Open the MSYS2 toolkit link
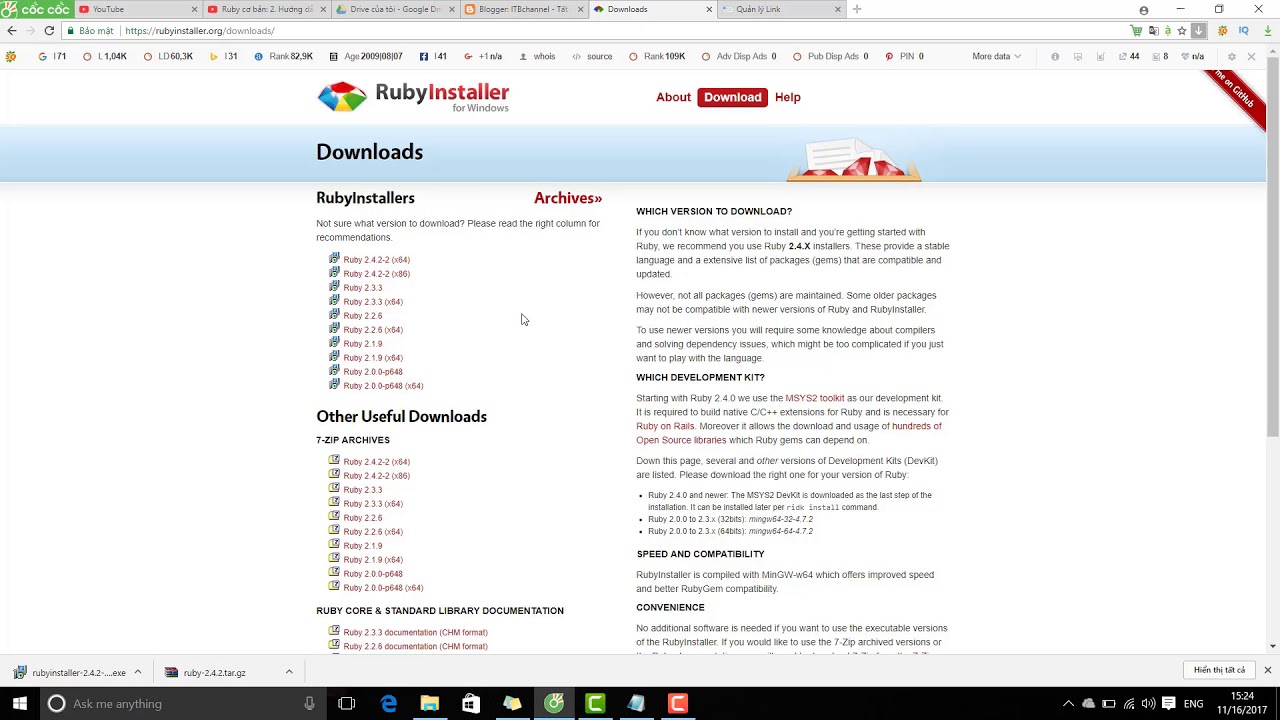This screenshot has height=720, width=1280. [815, 398]
